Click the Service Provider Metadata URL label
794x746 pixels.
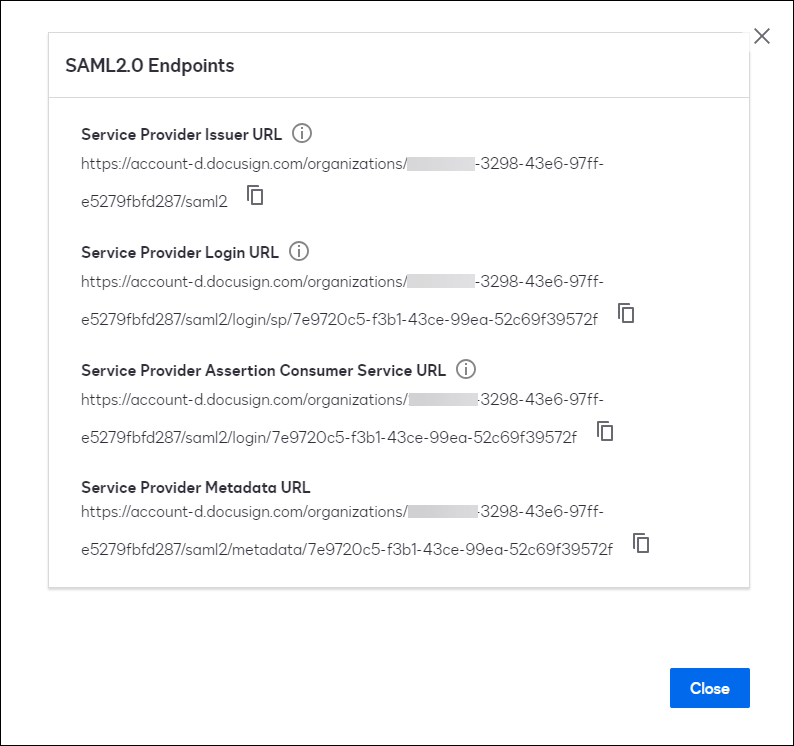tap(196, 488)
